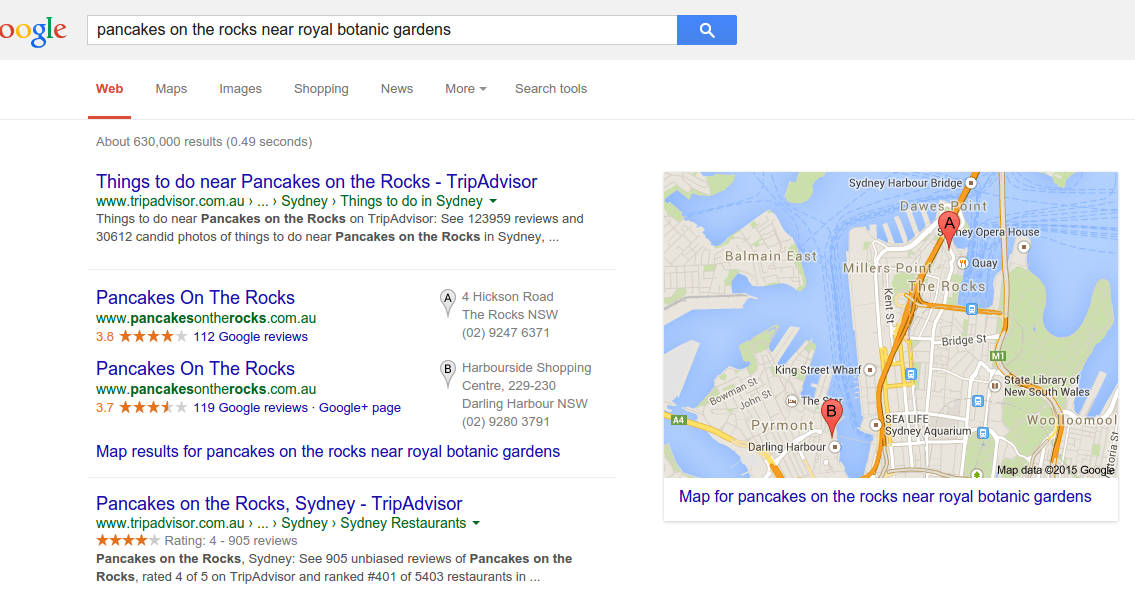Screen dimensions: 1135x596
Task: Expand arrow next to Things to do in Sydney
Action: [x=493, y=201]
